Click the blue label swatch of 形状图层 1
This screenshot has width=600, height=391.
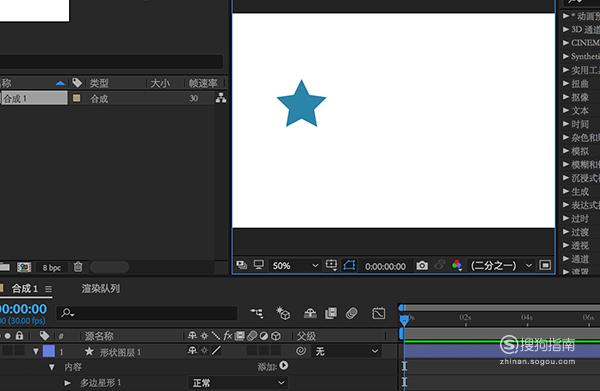coord(49,351)
